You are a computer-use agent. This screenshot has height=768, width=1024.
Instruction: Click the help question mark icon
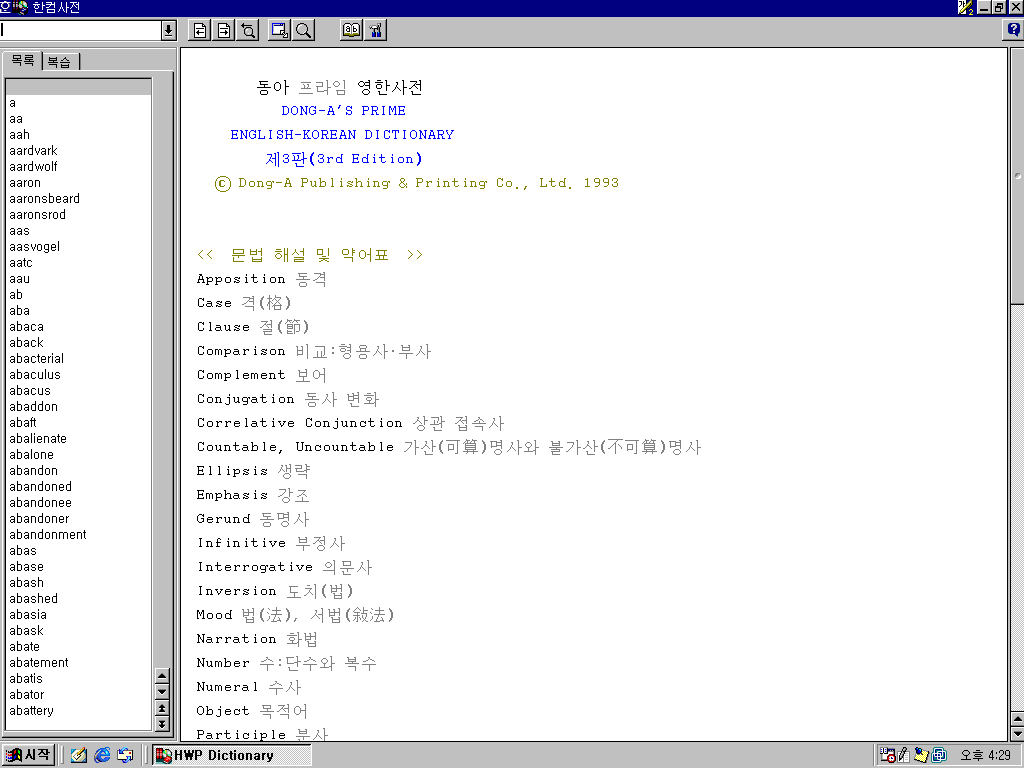[1013, 30]
